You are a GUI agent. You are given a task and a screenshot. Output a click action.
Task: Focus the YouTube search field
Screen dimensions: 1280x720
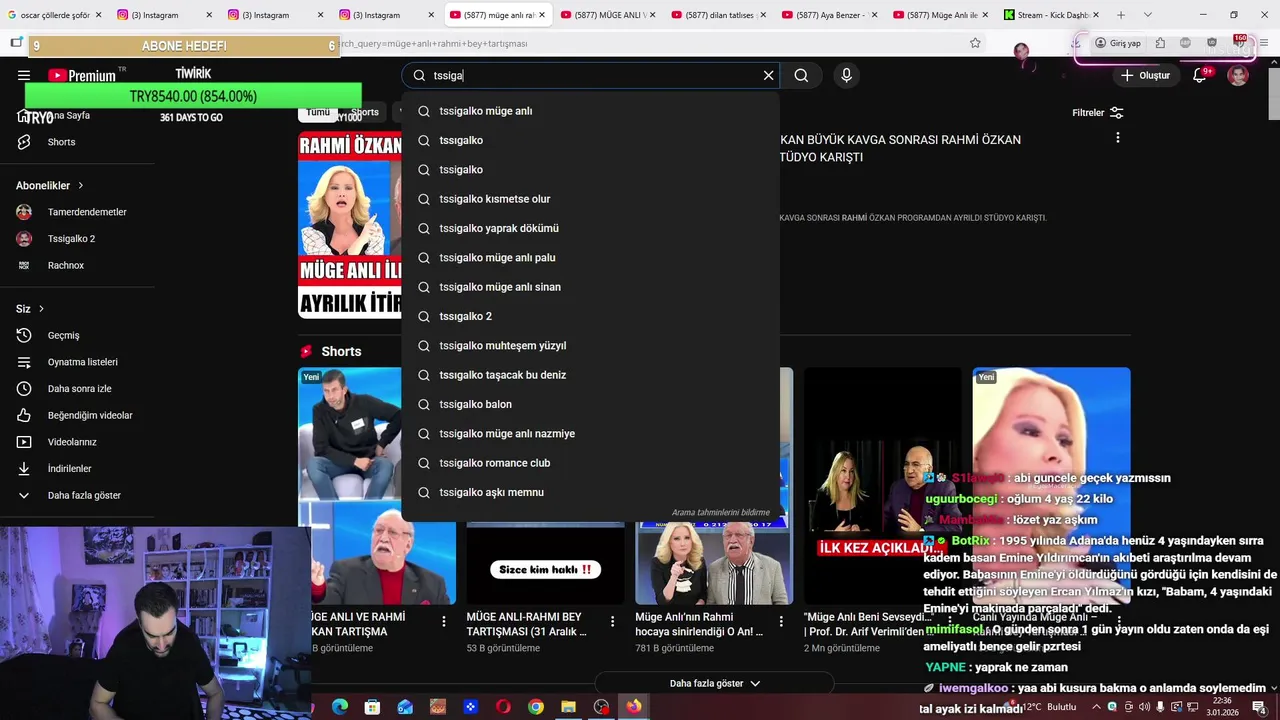click(x=590, y=75)
